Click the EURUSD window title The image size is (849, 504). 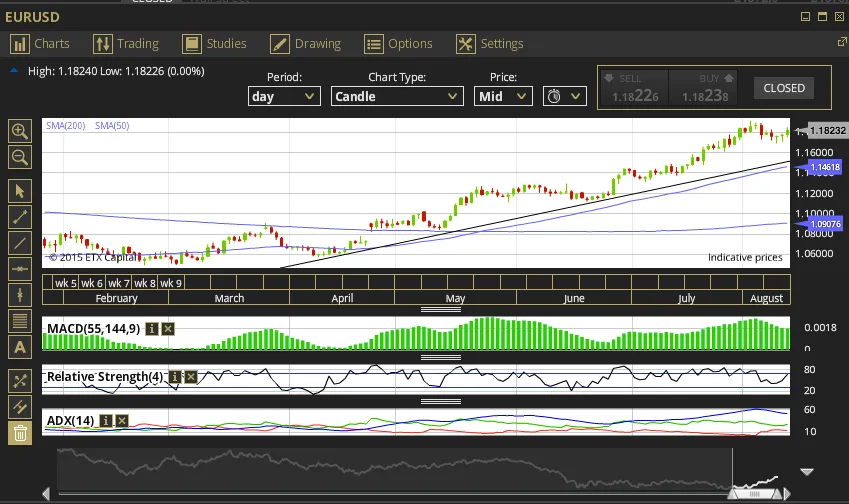32,17
